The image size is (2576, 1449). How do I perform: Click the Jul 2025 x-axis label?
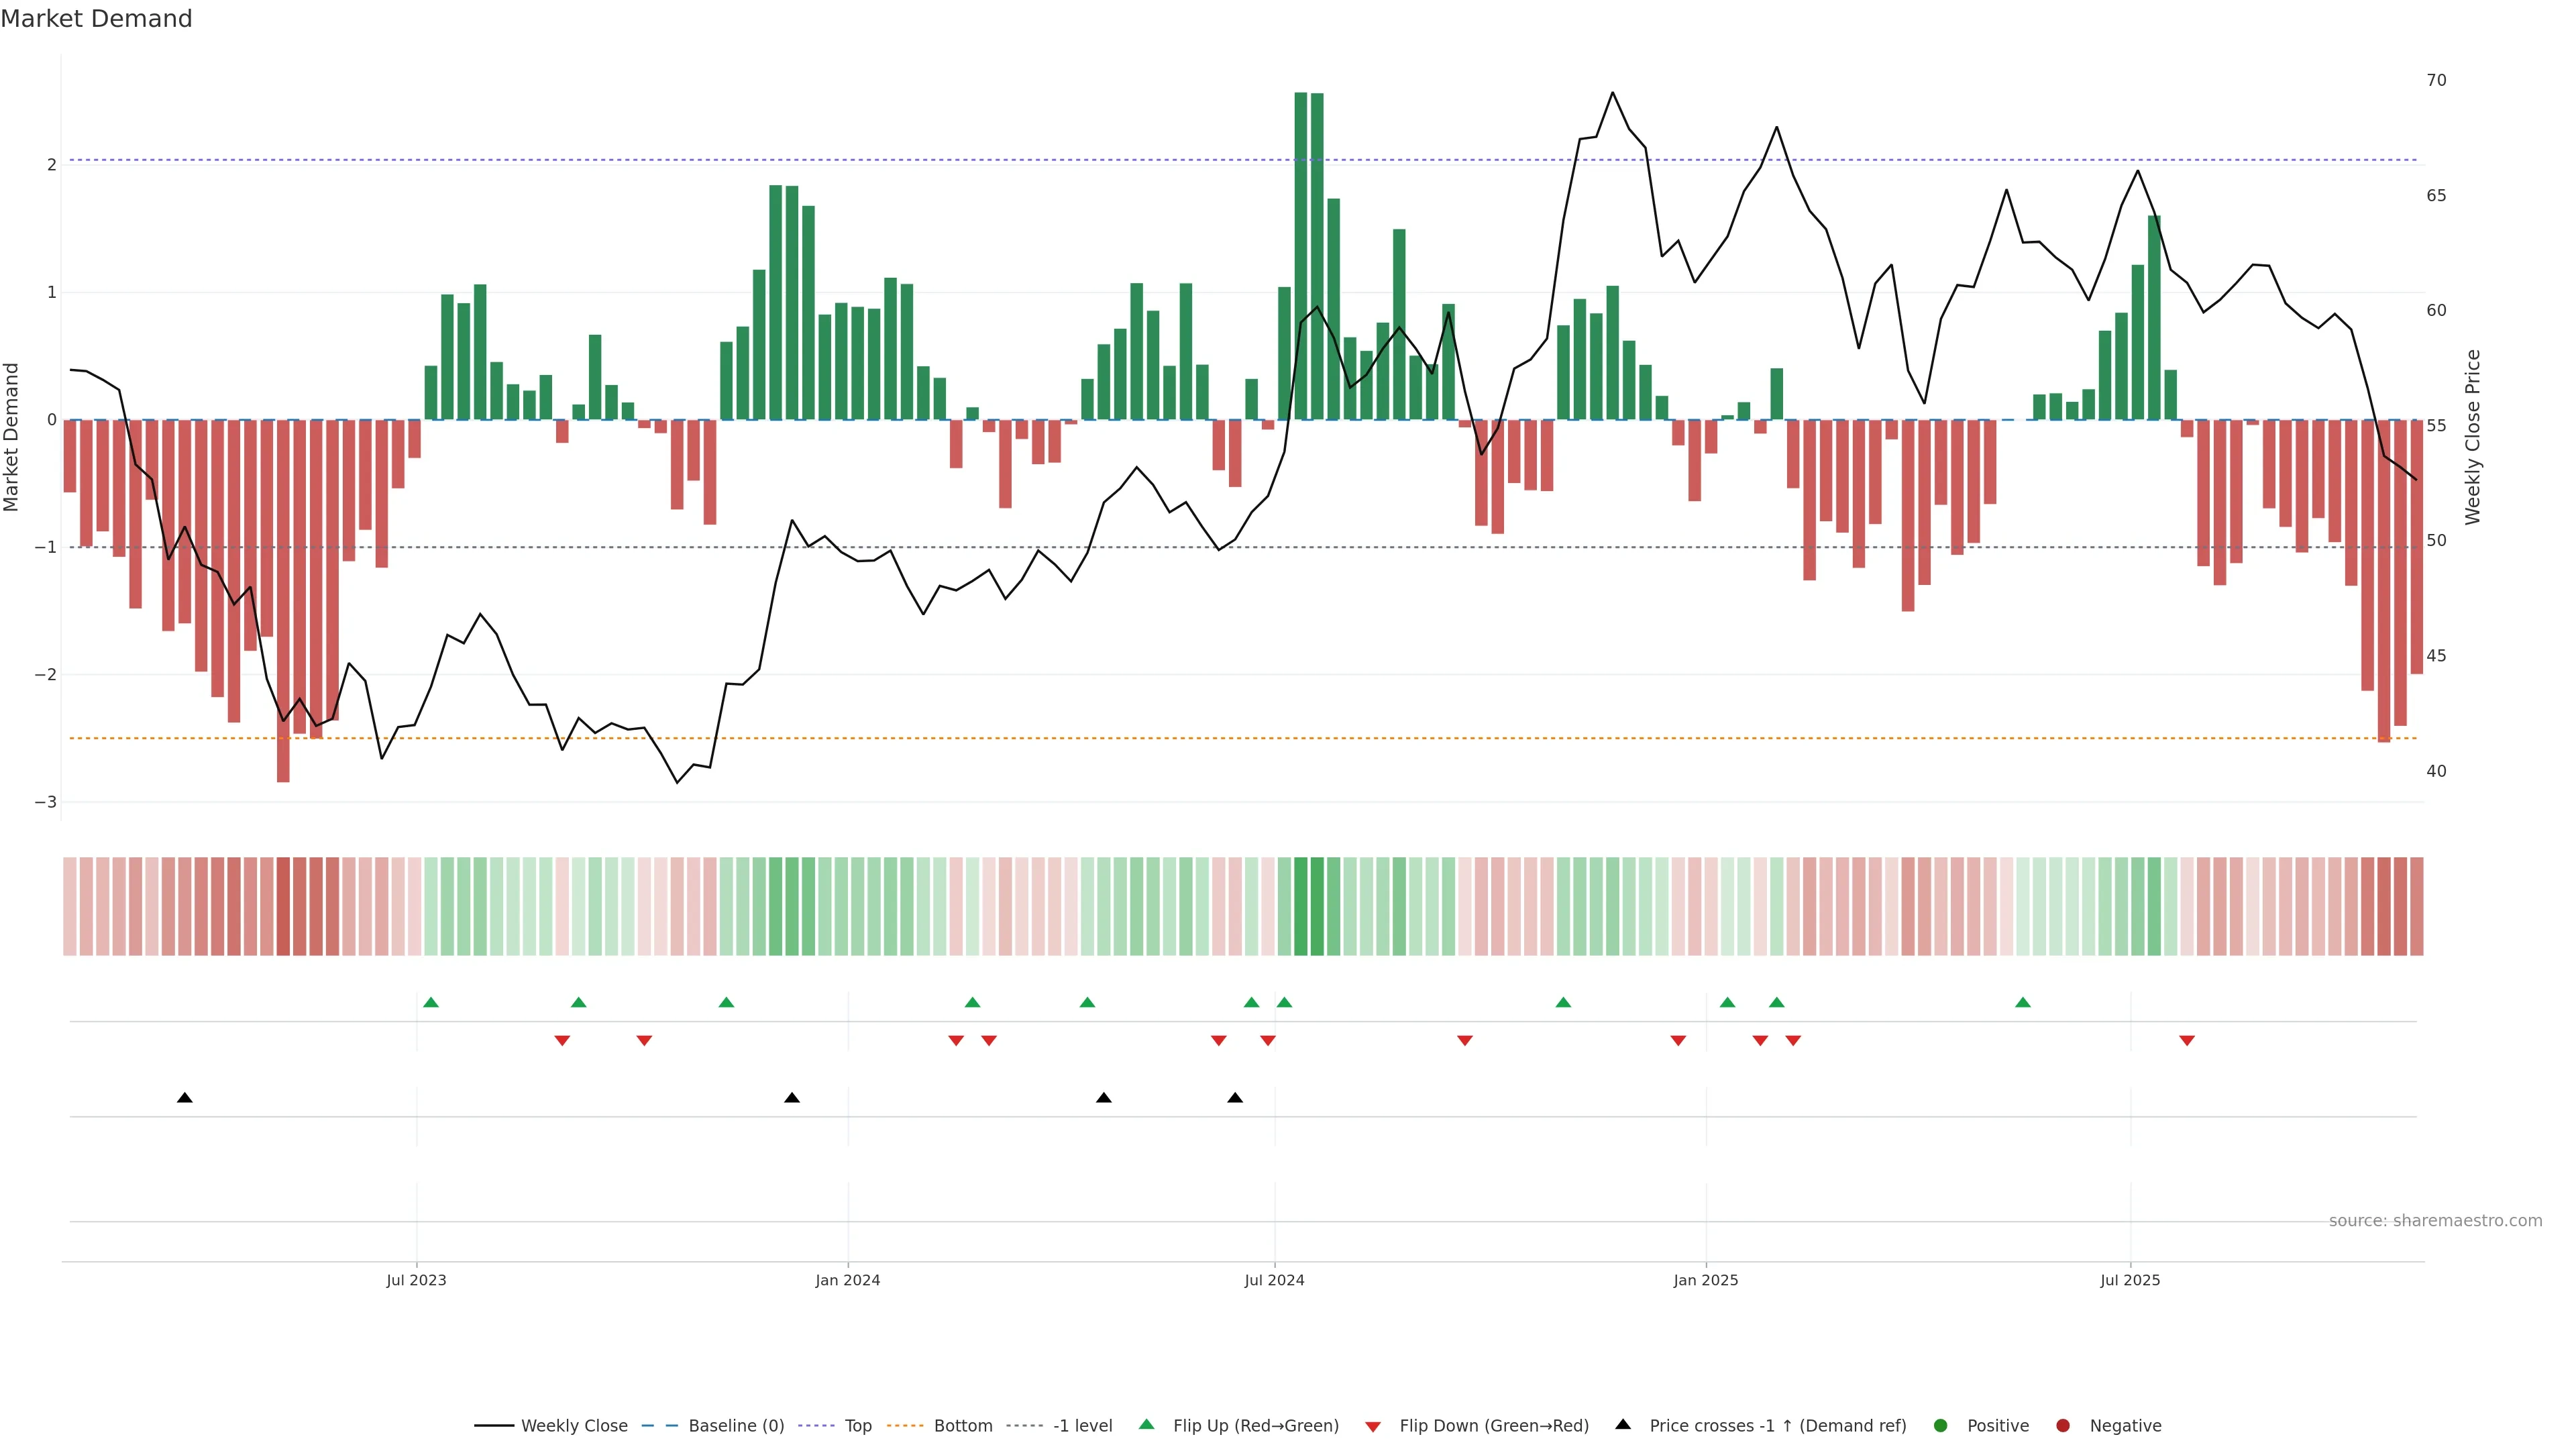pos(2130,1281)
